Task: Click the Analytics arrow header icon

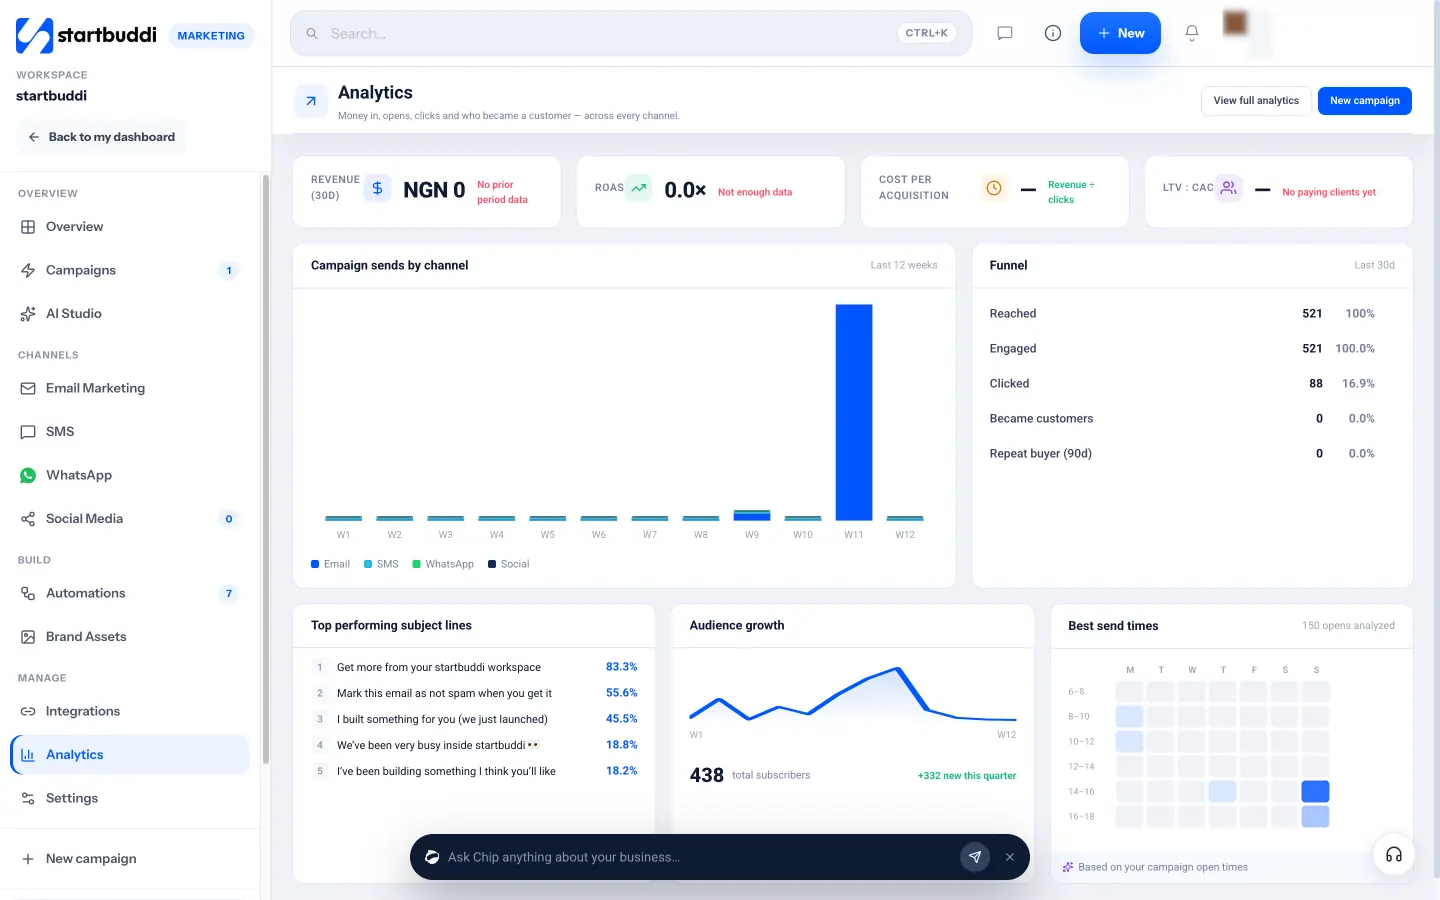Action: point(311,101)
